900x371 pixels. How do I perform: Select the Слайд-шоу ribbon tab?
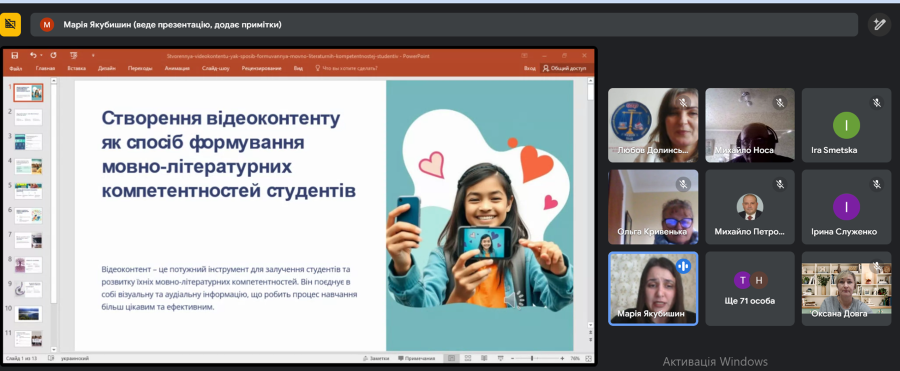coord(216,68)
